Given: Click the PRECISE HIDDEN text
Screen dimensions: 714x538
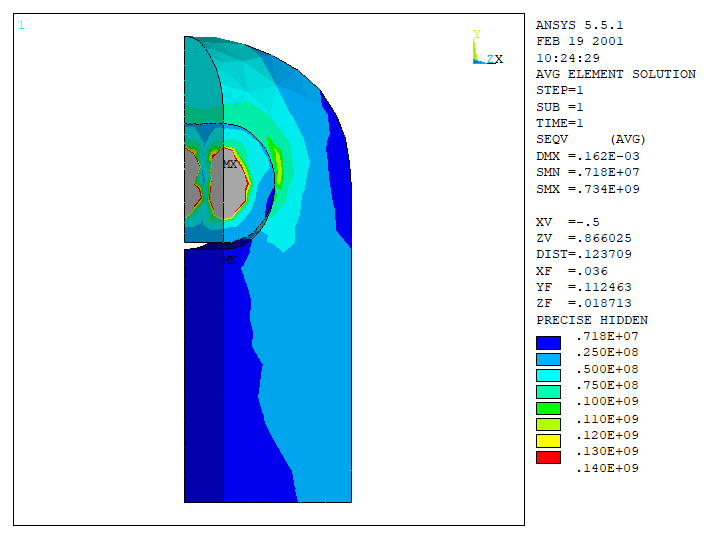Looking at the screenshot, I should 592,320.
